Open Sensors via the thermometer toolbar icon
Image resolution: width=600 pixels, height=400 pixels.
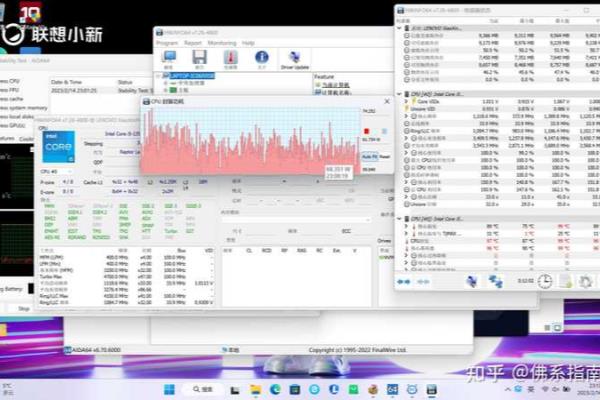(231, 59)
